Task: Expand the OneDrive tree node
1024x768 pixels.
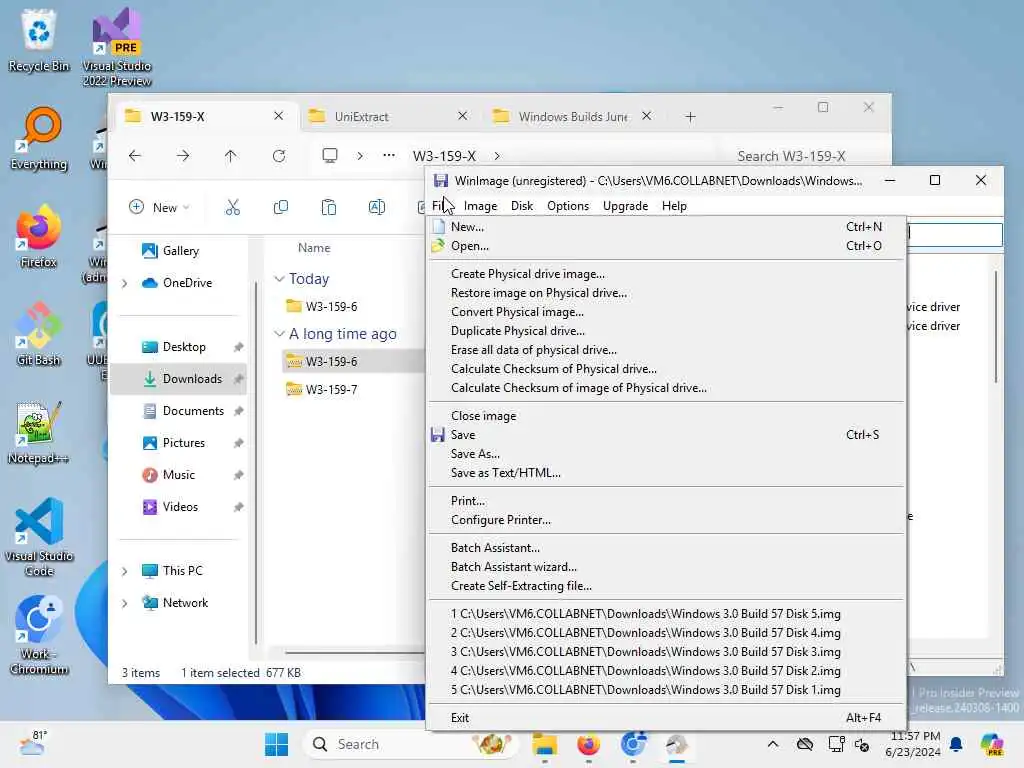Action: pyautogui.click(x=125, y=283)
